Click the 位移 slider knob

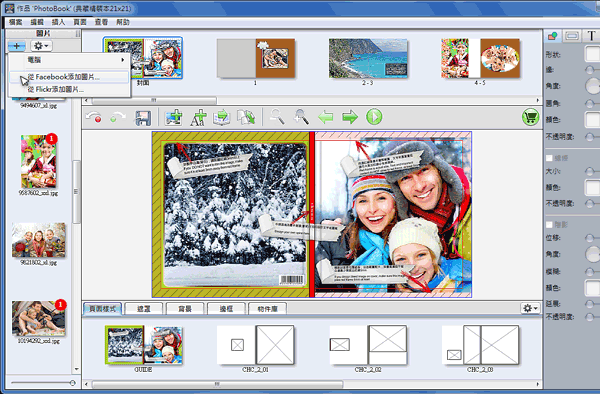(590, 238)
